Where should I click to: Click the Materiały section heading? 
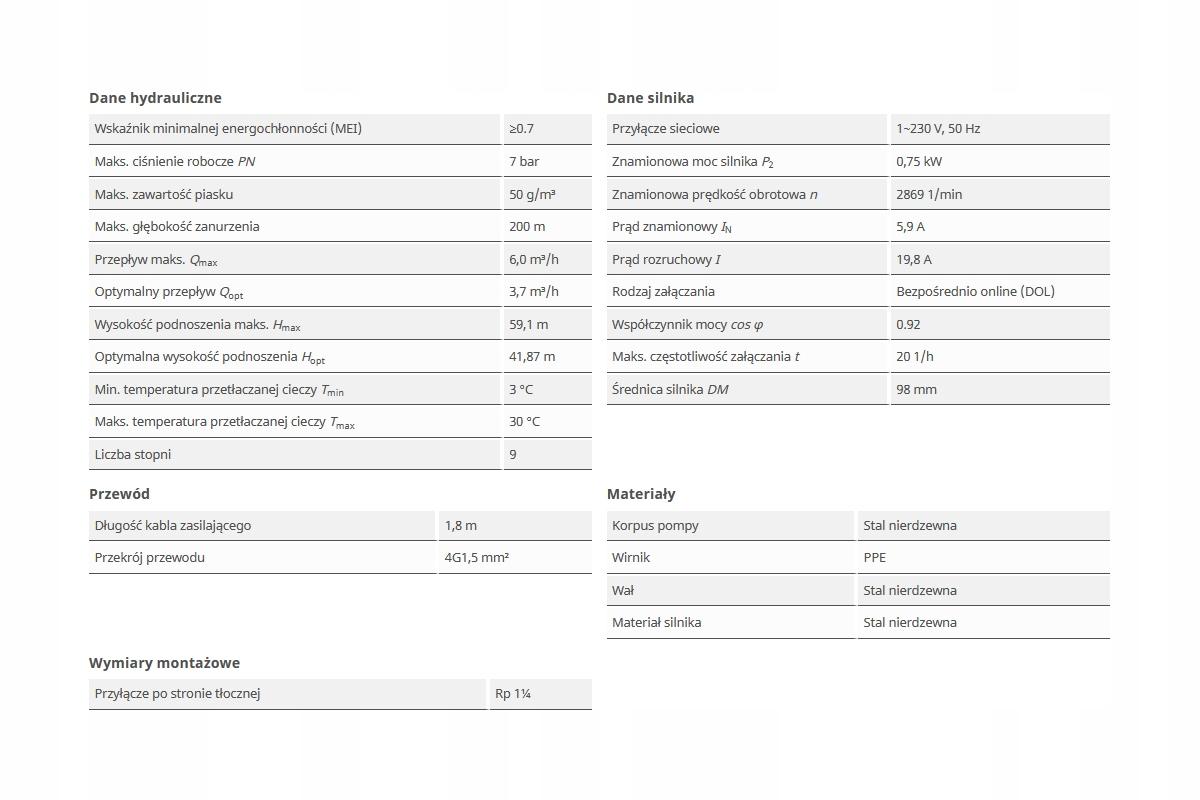641,494
